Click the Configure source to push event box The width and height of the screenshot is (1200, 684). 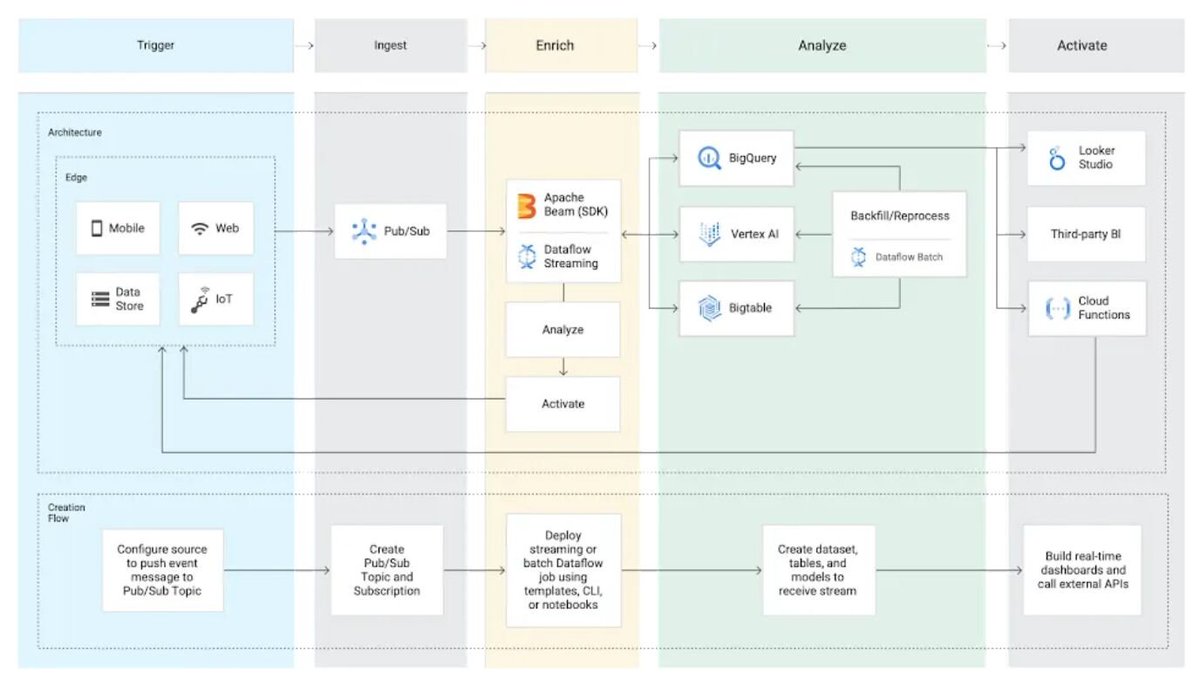click(x=163, y=570)
